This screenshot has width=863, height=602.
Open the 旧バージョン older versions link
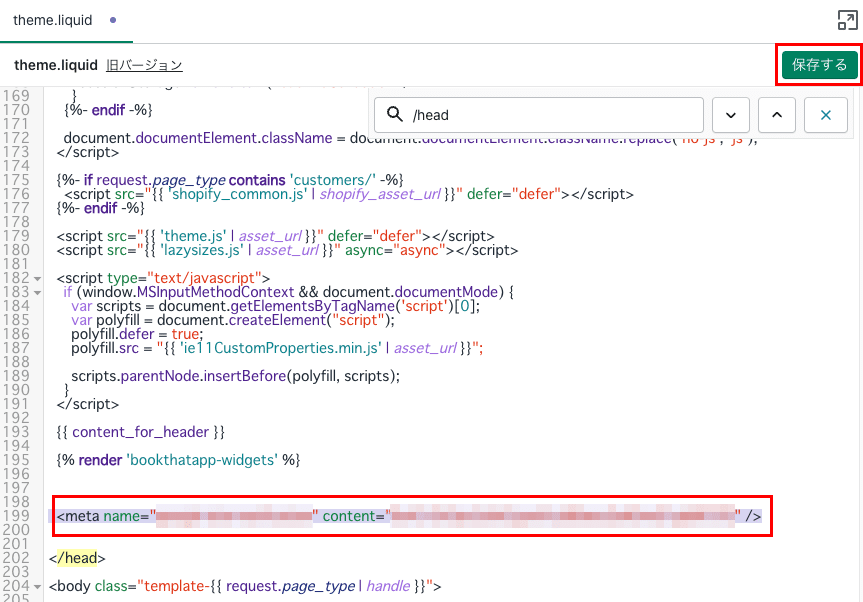[144, 65]
